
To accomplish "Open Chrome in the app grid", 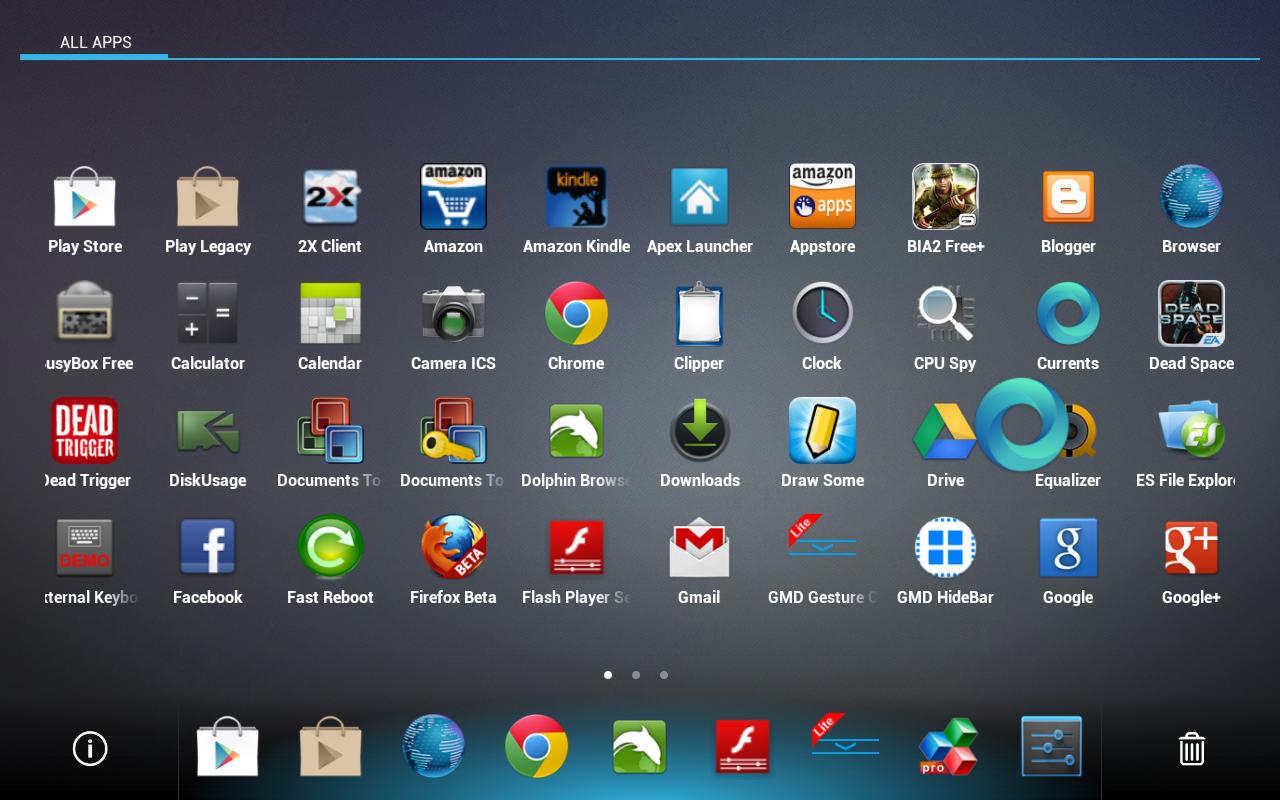I will click(576, 314).
